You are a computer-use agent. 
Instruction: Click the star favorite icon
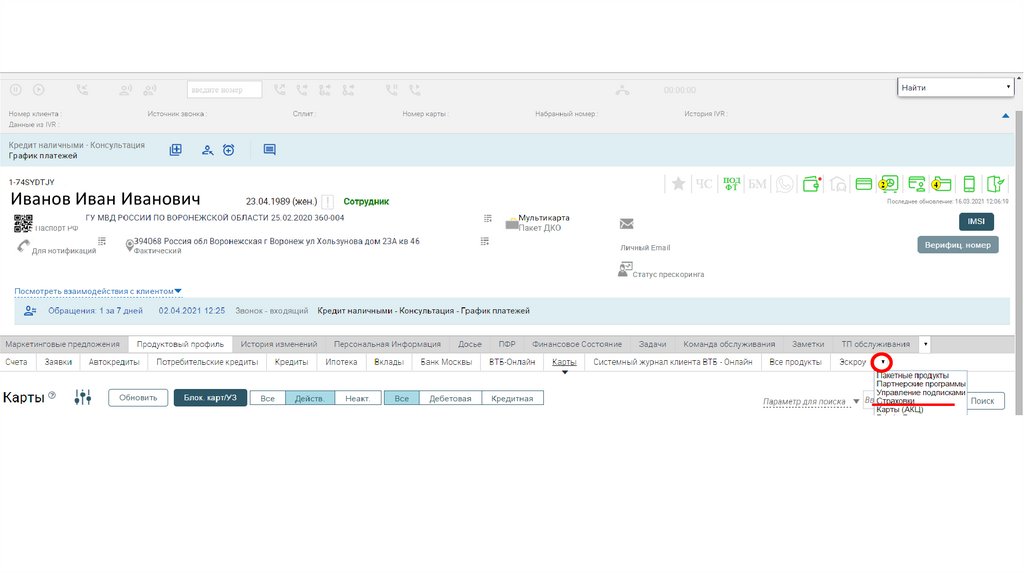pyautogui.click(x=679, y=184)
